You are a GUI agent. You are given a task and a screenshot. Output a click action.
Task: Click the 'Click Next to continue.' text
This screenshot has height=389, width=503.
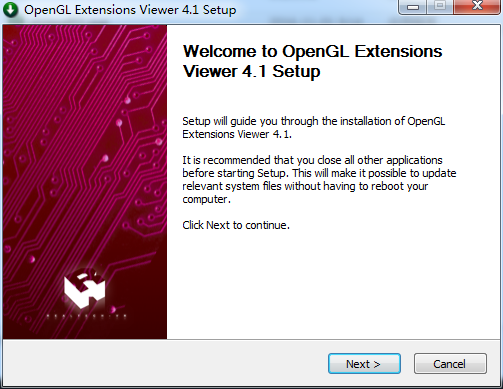(236, 225)
